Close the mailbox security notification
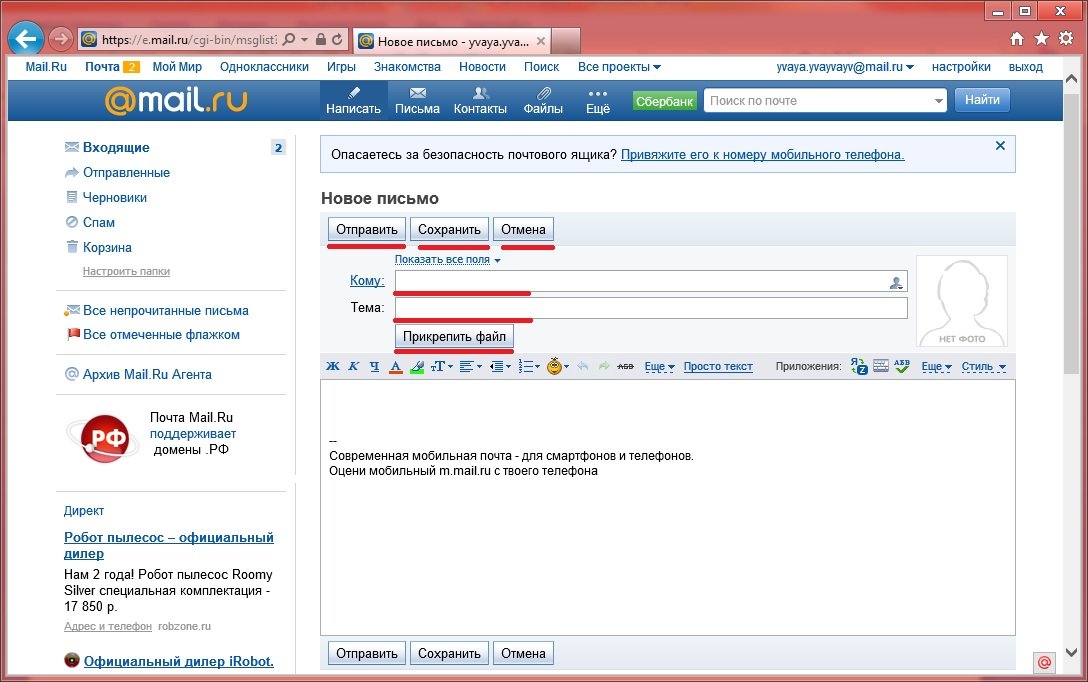The width and height of the screenshot is (1088, 682). [x=1000, y=146]
